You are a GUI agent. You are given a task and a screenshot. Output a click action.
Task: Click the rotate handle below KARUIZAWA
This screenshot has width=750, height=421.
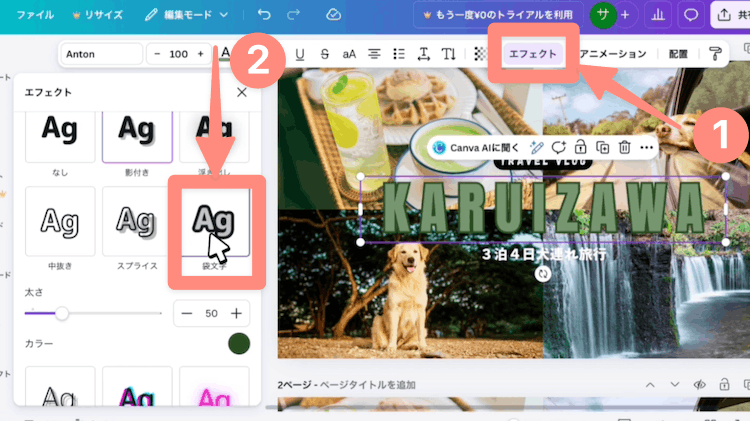pyautogui.click(x=543, y=274)
